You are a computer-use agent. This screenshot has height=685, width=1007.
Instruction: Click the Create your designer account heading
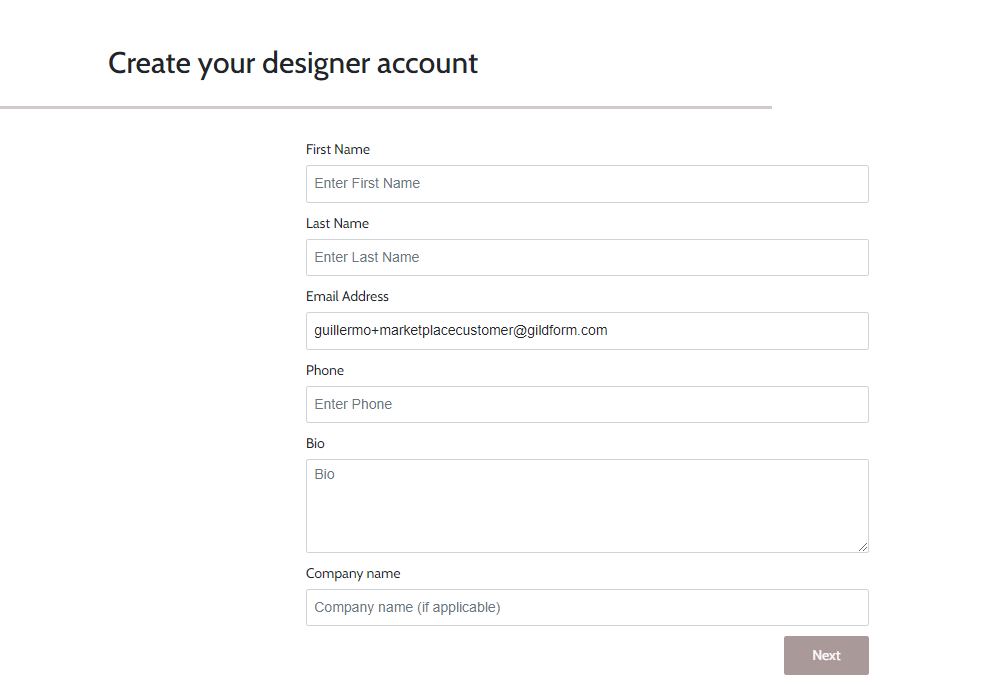coord(293,63)
